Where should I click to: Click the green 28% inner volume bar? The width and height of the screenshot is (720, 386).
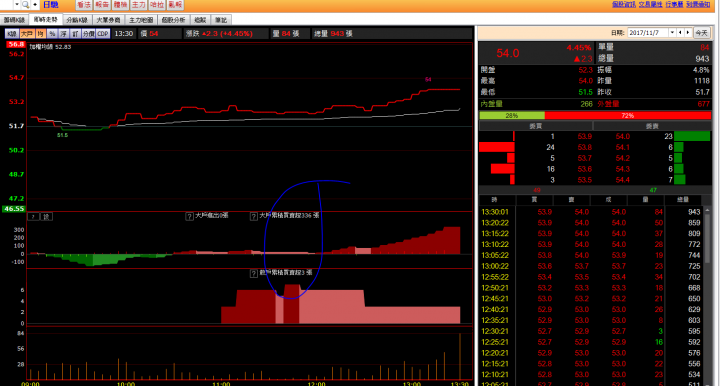(512, 116)
